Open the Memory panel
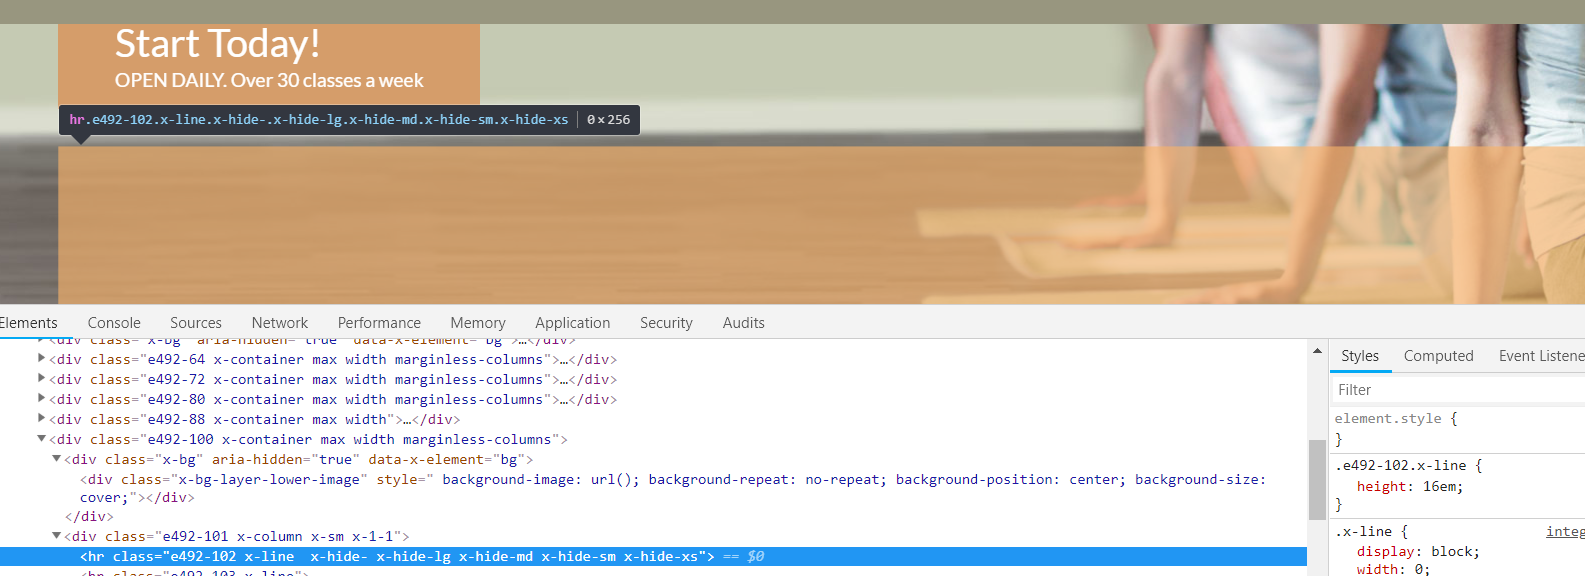 478,323
